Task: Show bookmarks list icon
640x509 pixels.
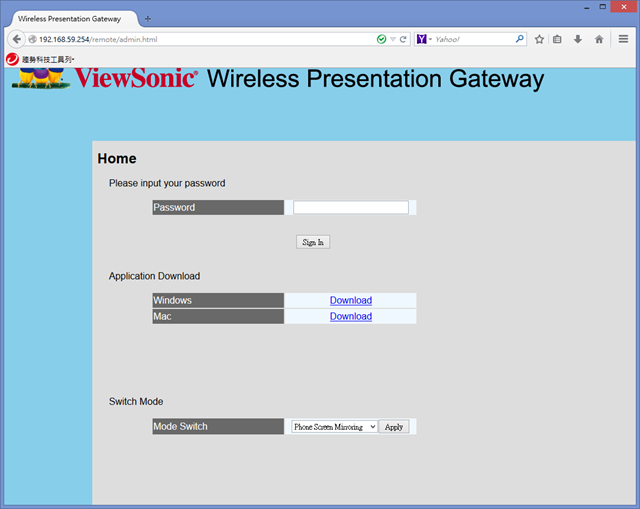Action: (x=557, y=39)
